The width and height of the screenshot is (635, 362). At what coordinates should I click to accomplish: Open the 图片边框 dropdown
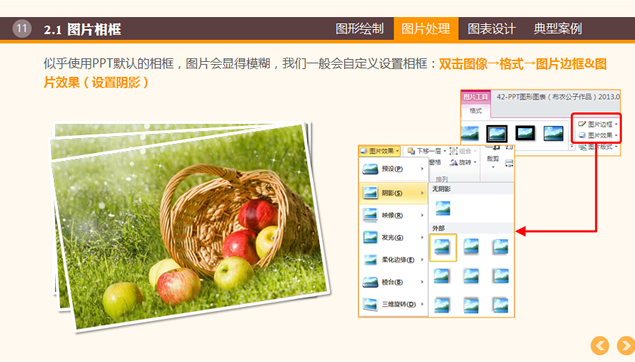click(598, 124)
